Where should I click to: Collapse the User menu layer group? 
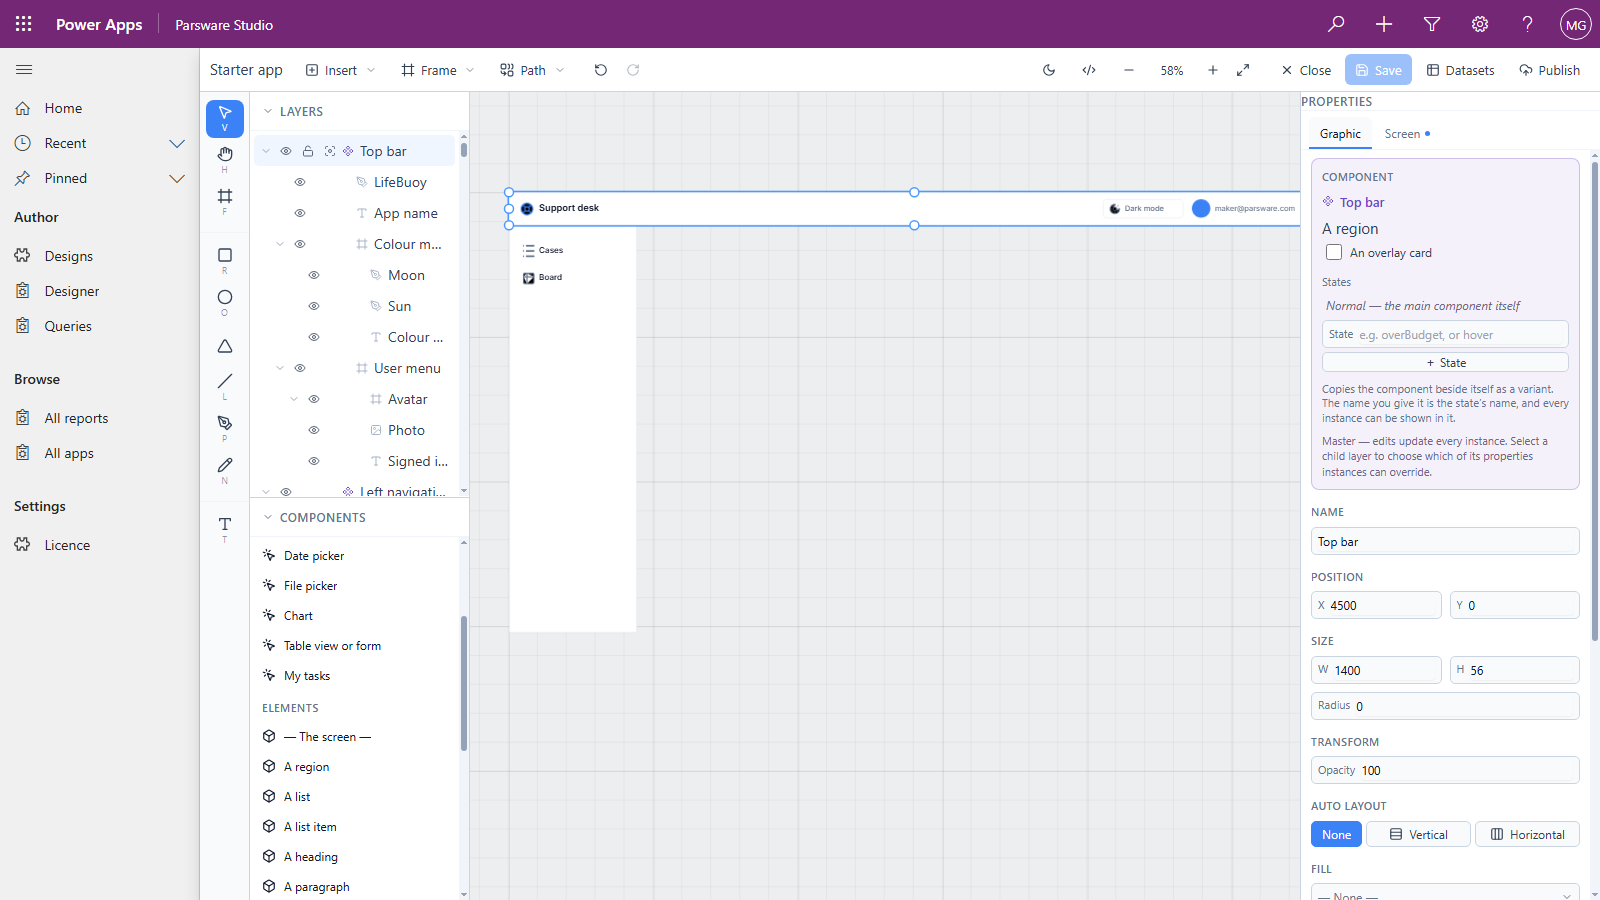pos(280,368)
